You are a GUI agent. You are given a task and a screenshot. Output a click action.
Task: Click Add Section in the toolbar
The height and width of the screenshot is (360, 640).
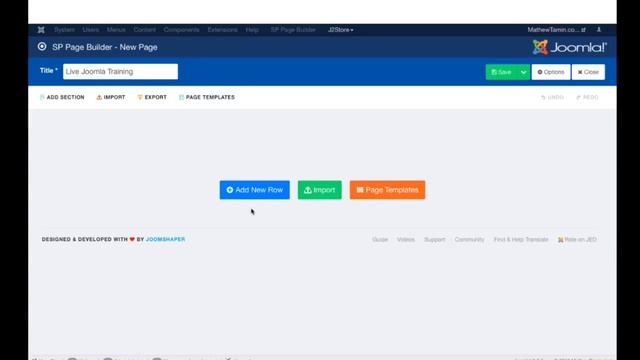click(62, 97)
